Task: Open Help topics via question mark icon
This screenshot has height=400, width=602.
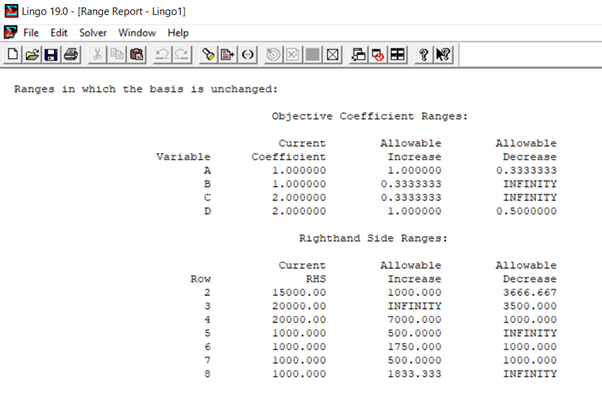Action: click(424, 55)
